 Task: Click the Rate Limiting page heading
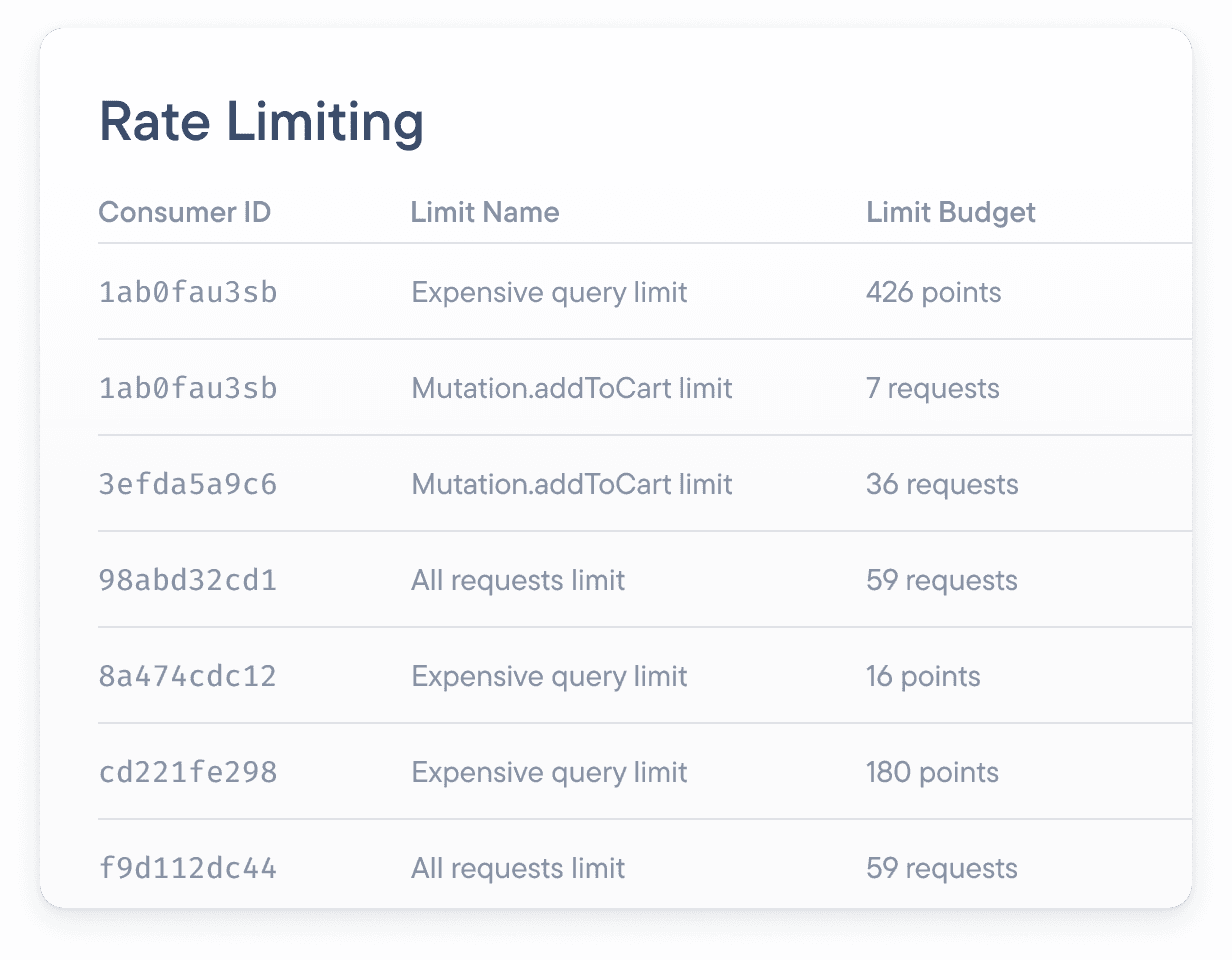pyautogui.click(x=261, y=124)
